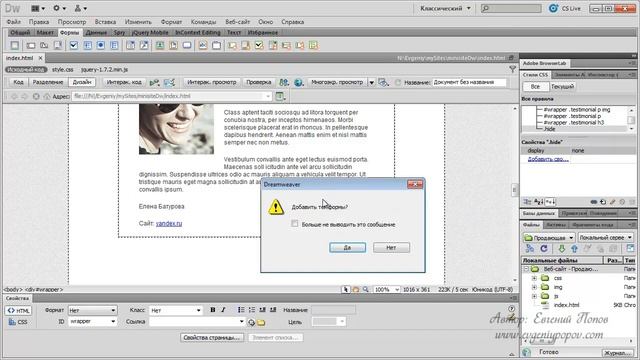Click the attach style sheet chain icon
Image resolution: width=640 pixels, height=360 pixels.
[x=594, y=202]
